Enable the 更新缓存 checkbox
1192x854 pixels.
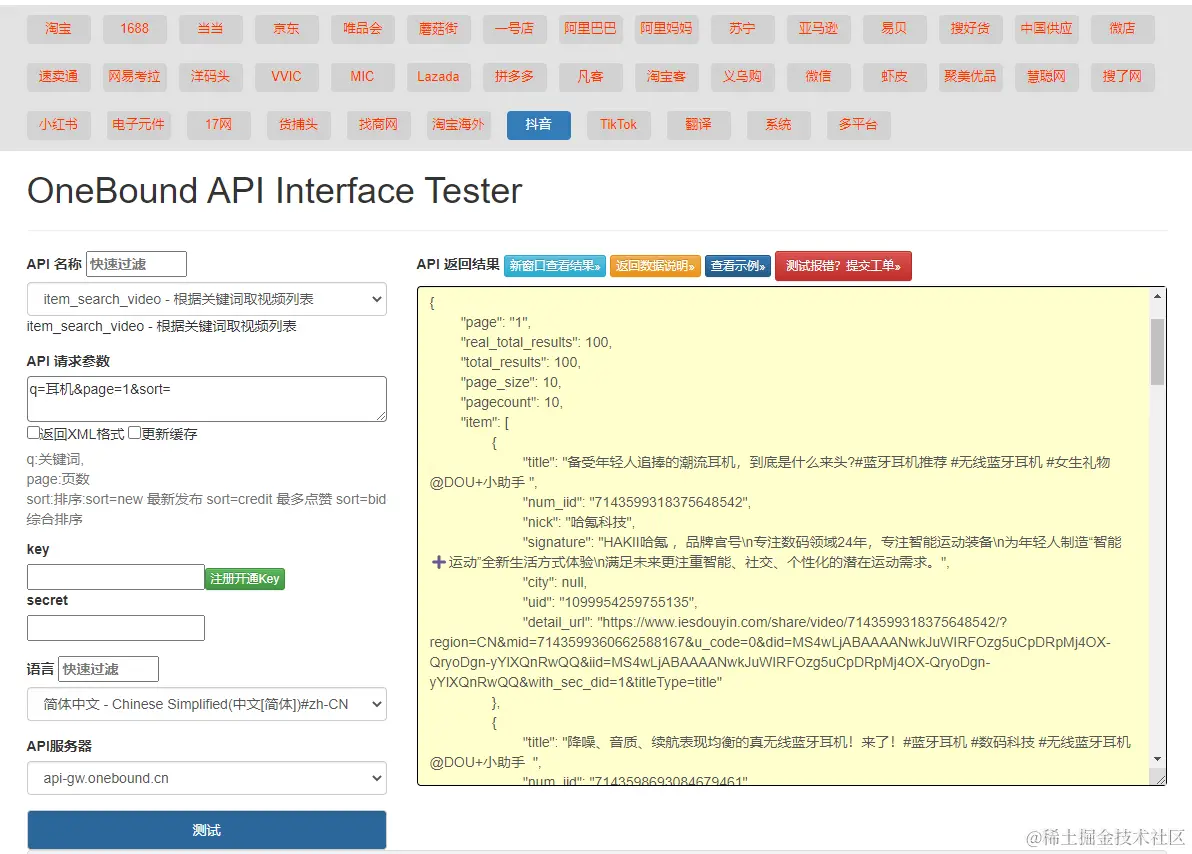tap(135, 433)
